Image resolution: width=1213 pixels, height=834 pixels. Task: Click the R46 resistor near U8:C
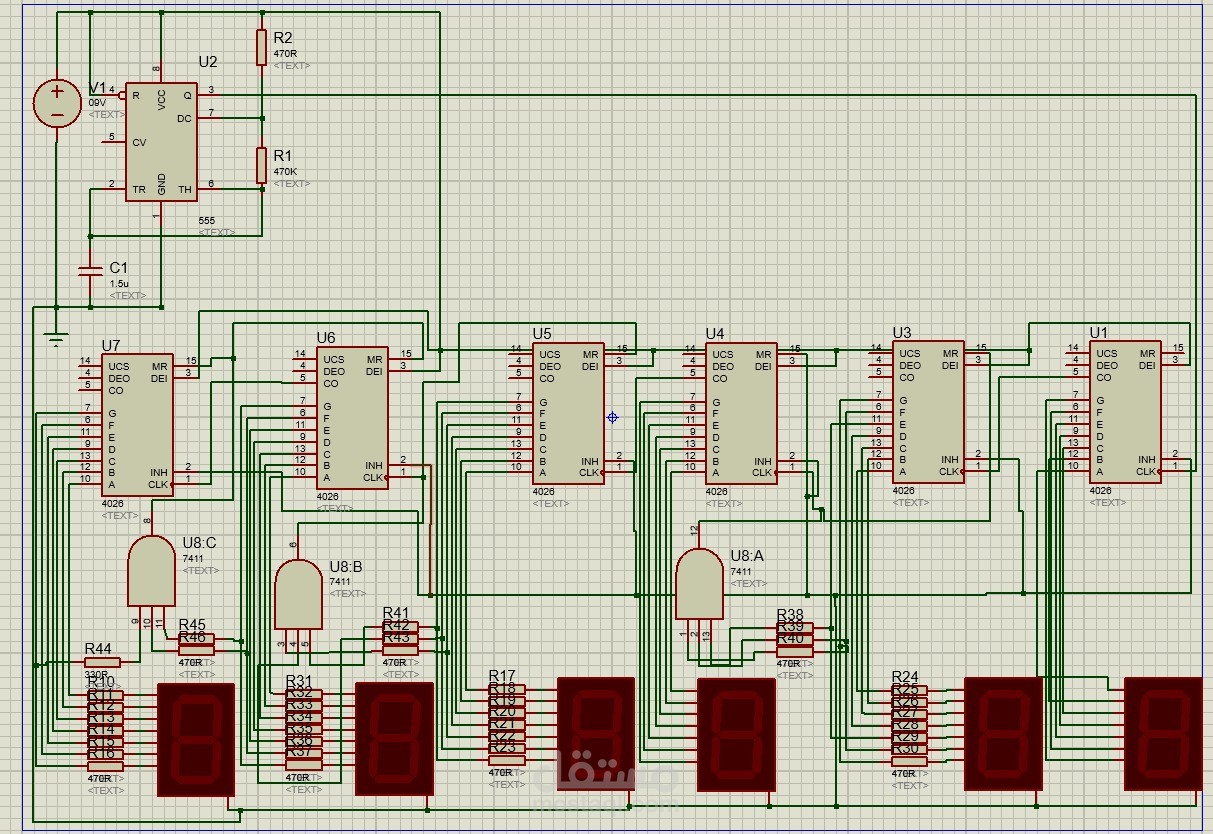point(196,650)
